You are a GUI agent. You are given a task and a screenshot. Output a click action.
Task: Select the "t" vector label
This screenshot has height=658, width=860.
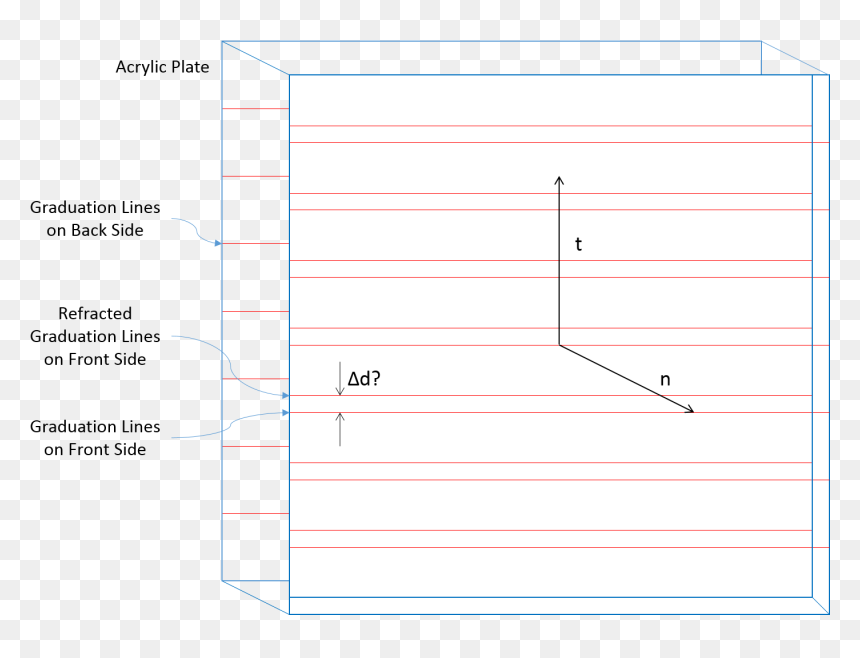pos(578,244)
